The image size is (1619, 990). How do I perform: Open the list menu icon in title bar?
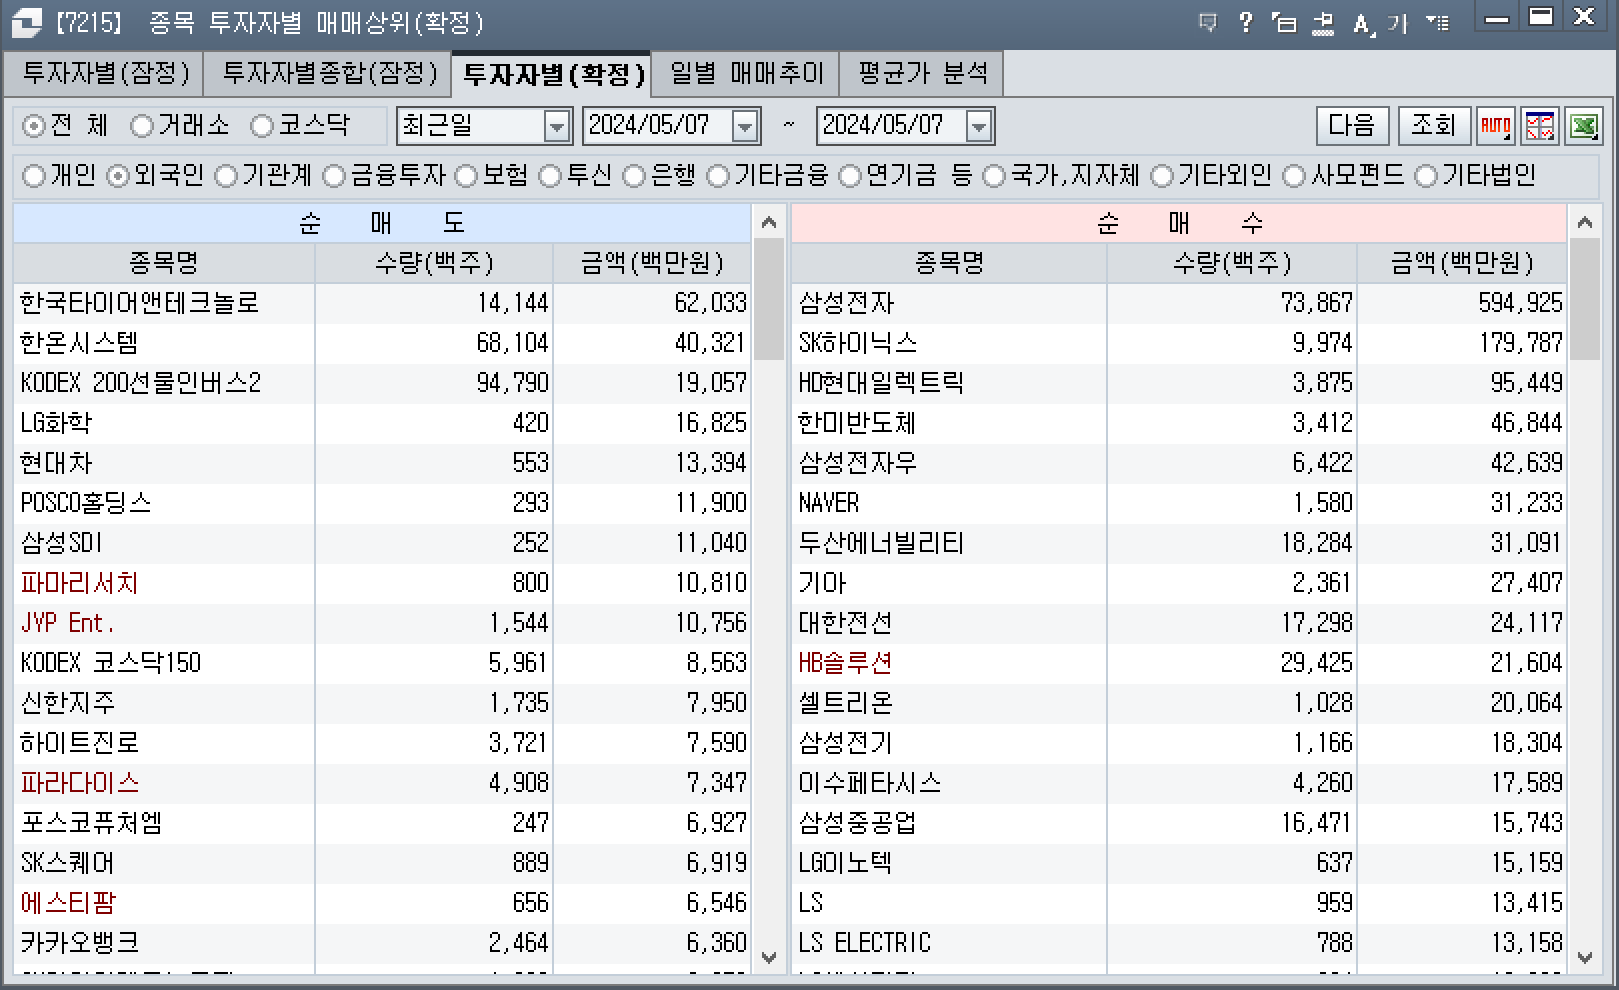pos(1438,22)
